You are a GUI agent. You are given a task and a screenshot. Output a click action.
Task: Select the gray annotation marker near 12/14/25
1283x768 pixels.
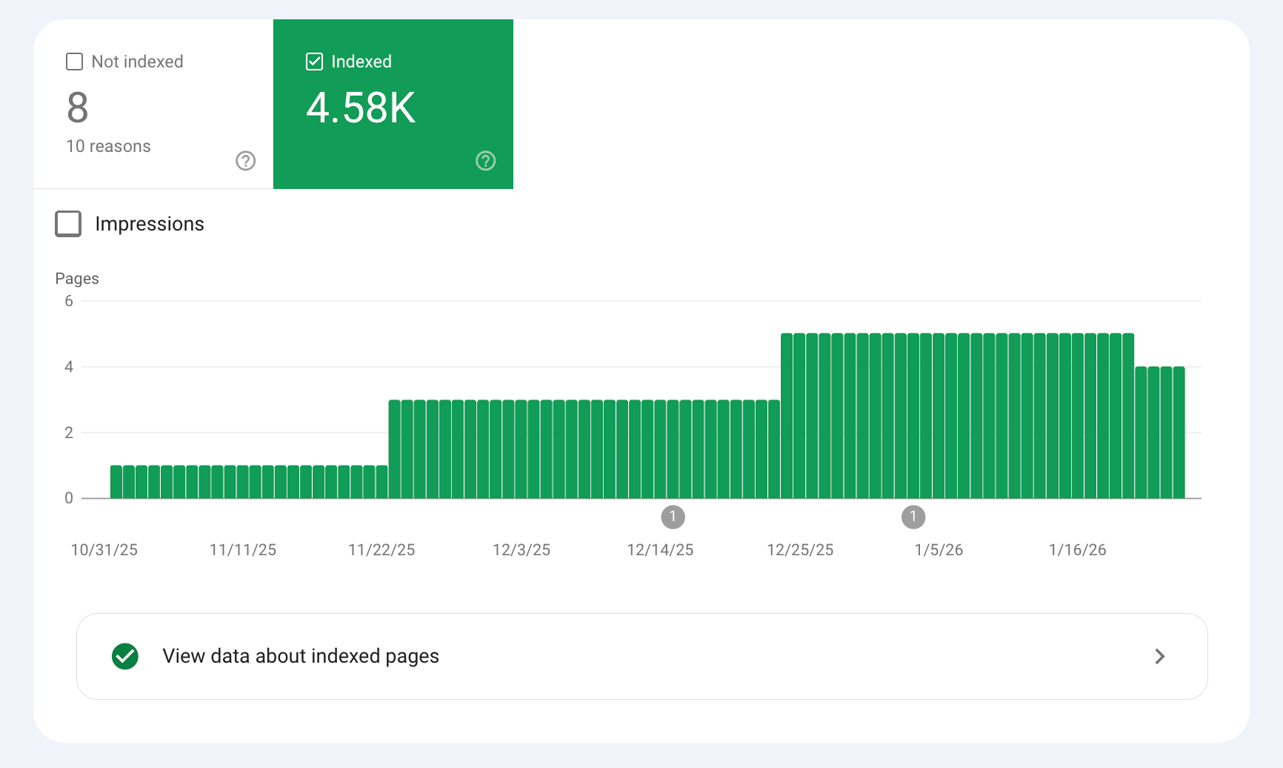click(673, 517)
